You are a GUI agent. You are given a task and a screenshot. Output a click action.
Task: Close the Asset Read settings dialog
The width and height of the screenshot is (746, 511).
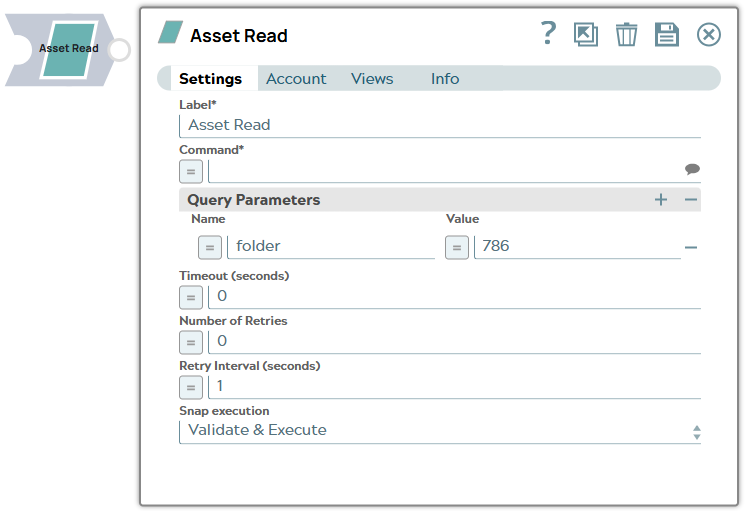708,35
